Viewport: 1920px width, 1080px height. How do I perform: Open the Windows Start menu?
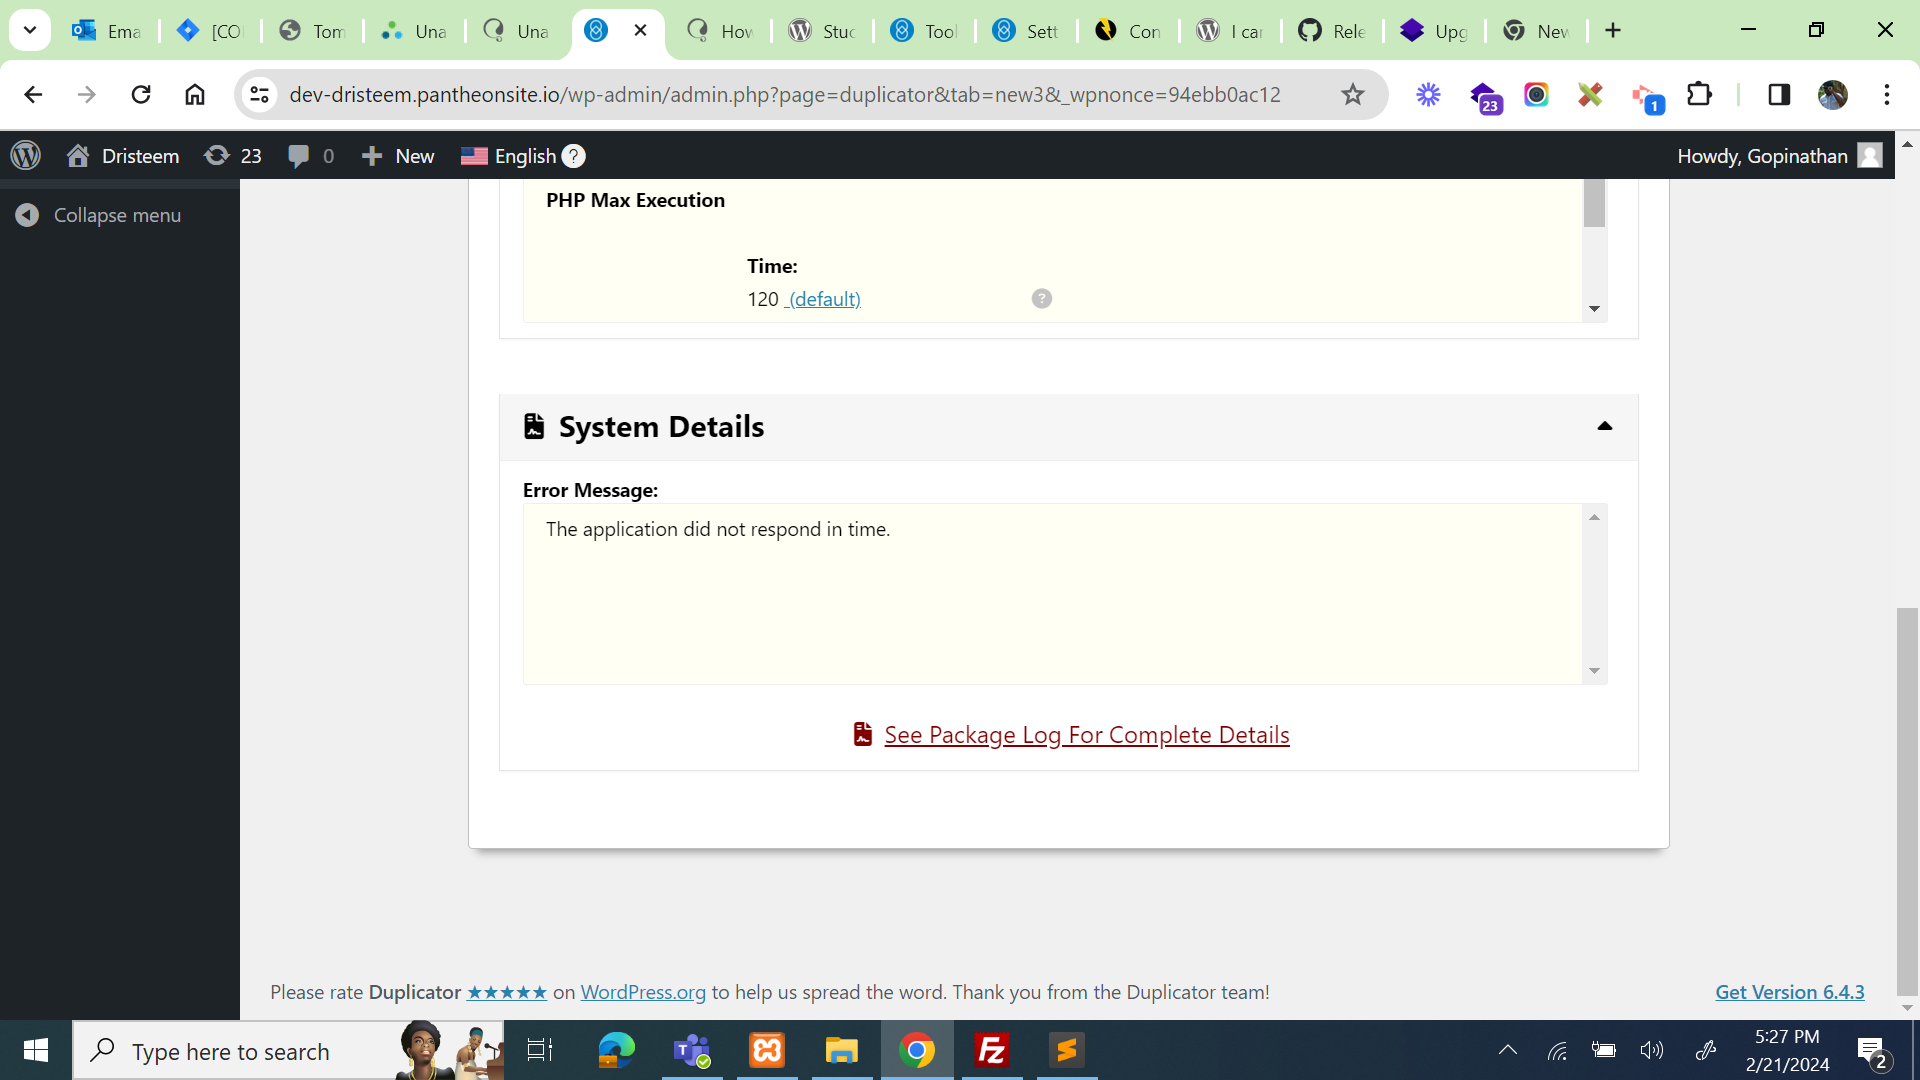point(36,1050)
